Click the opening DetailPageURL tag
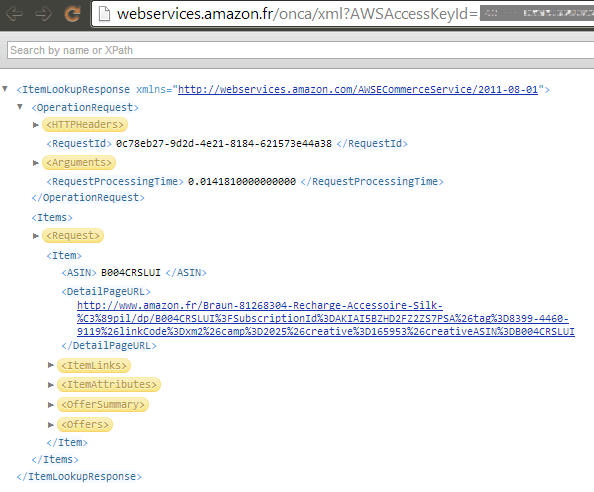Viewport: 594px width, 492px height. click(x=106, y=292)
